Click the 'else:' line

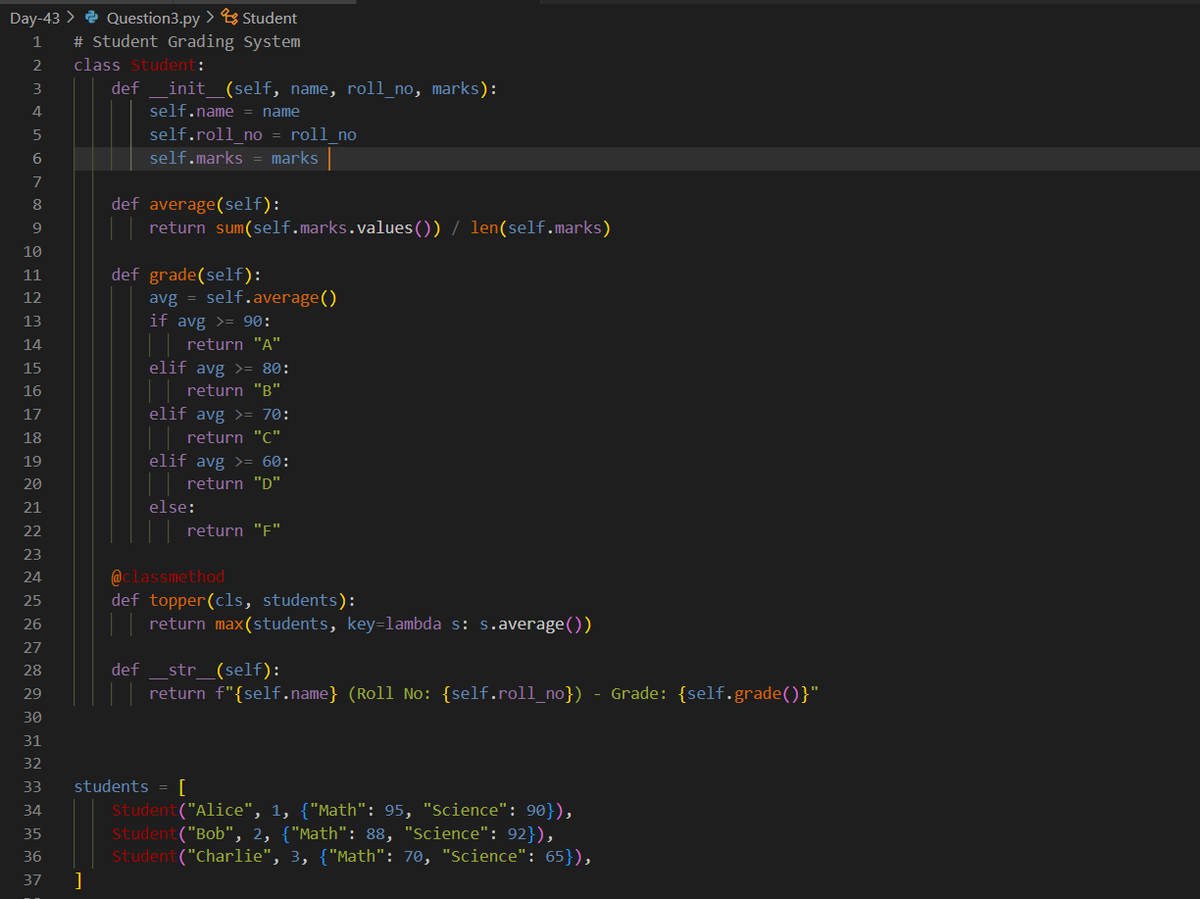pos(172,507)
